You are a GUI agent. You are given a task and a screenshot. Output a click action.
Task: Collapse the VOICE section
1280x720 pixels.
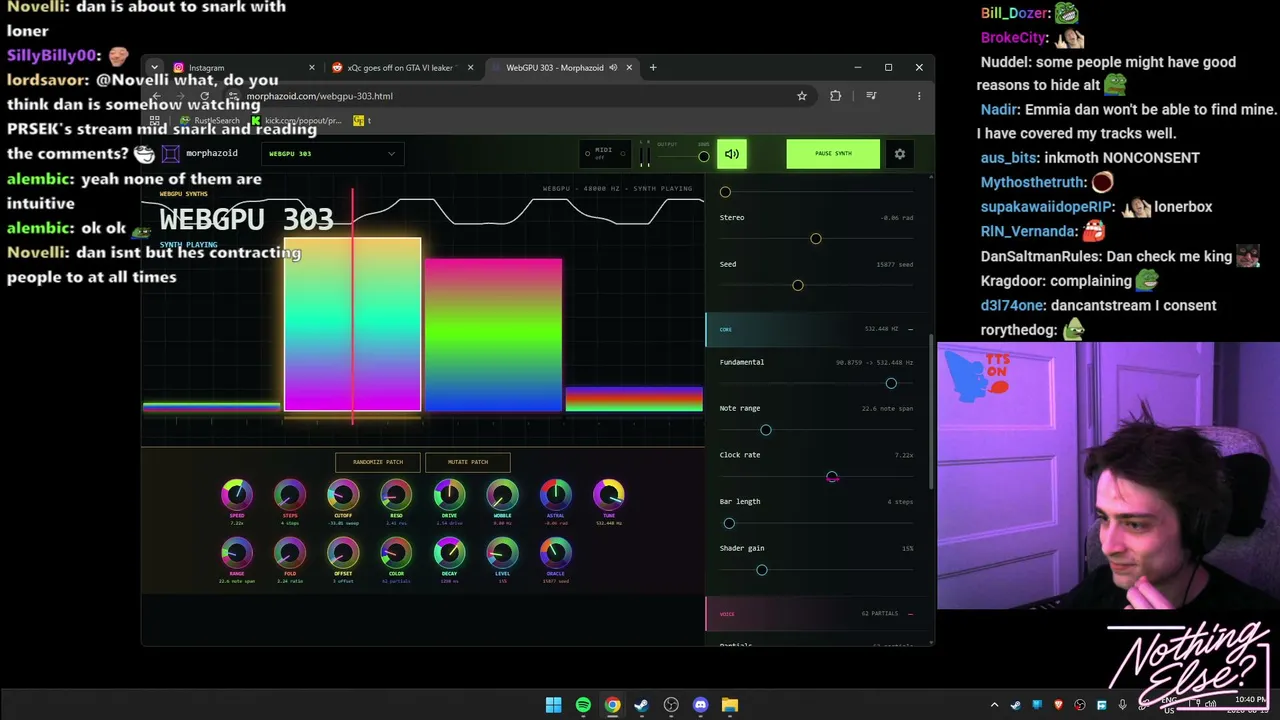(909, 614)
